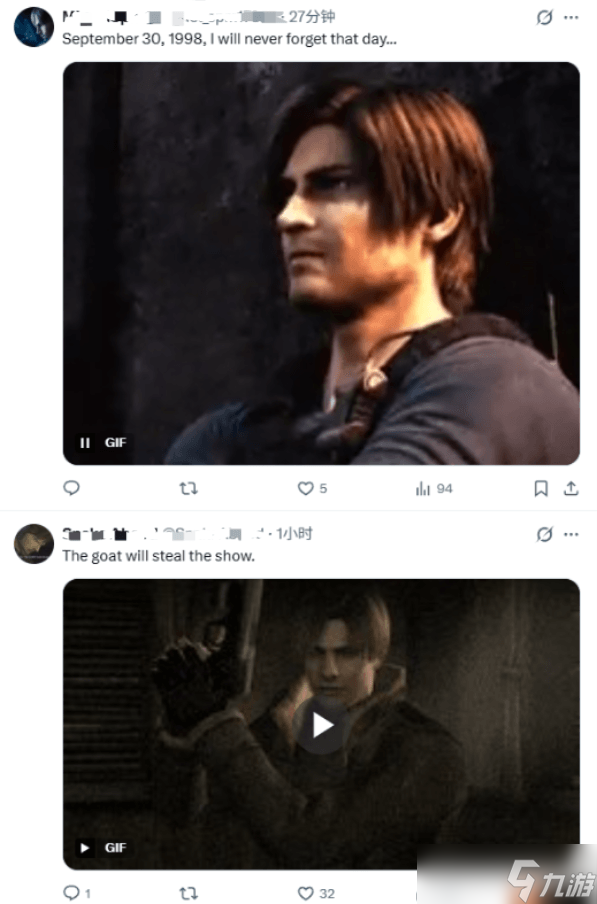Repost the goat will steal the show post

tap(188, 893)
